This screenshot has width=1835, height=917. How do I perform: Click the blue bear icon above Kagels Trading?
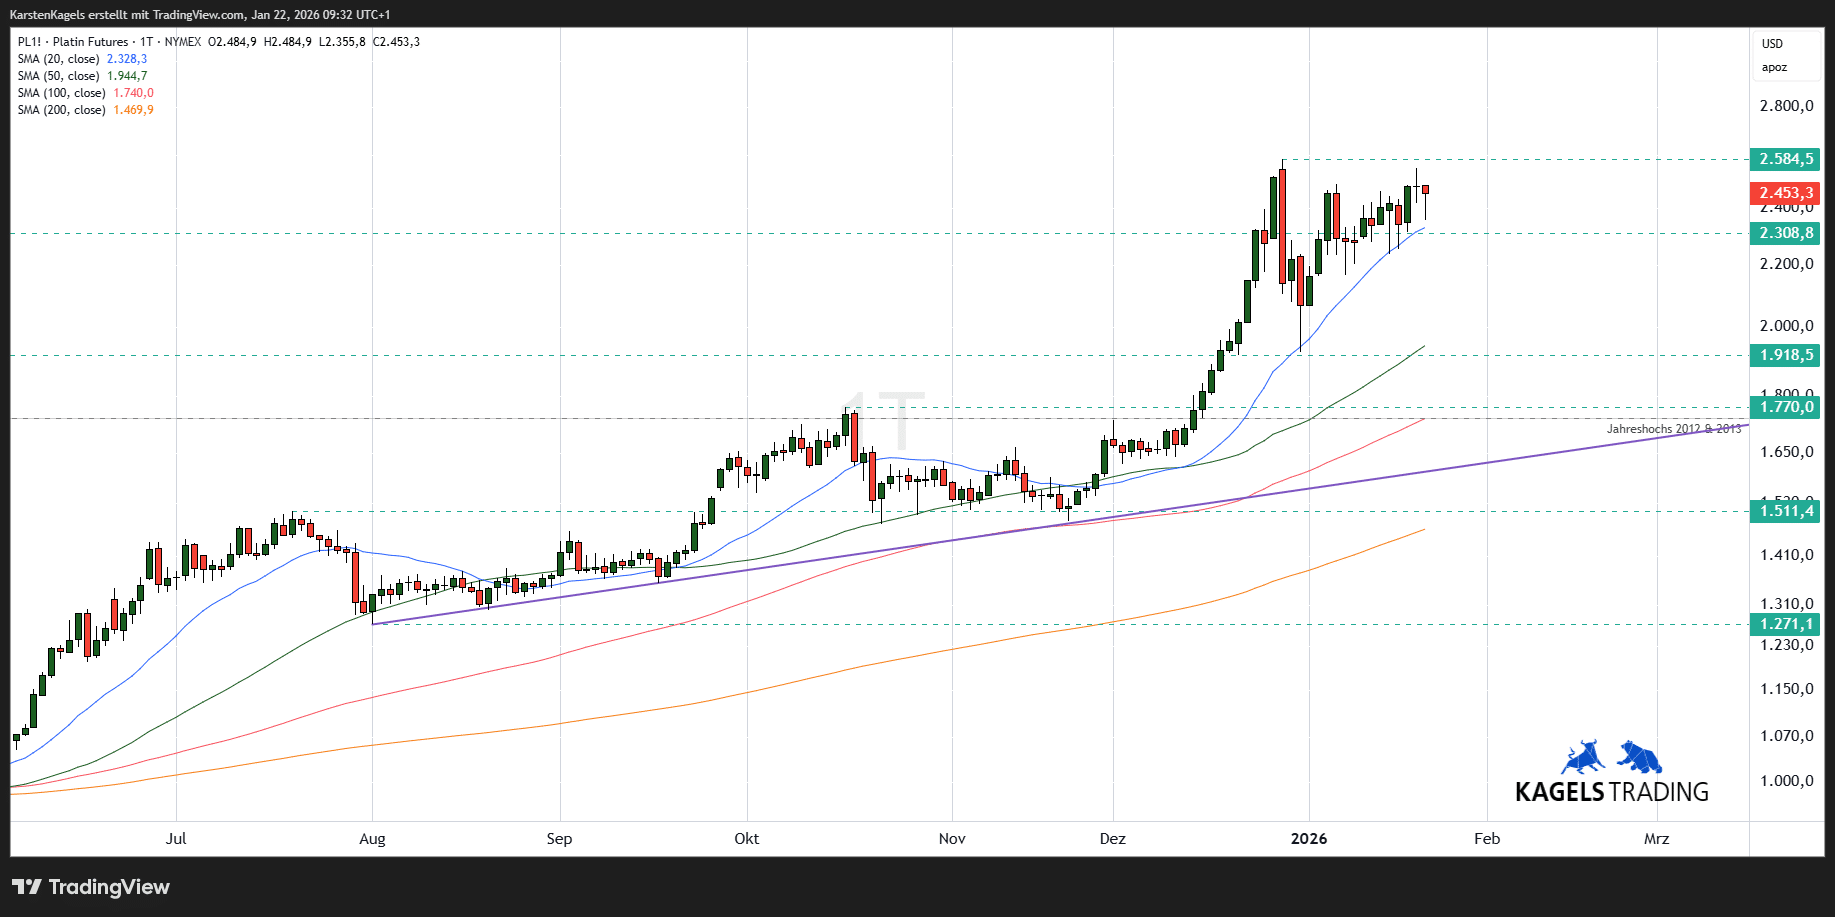pyautogui.click(x=1640, y=757)
